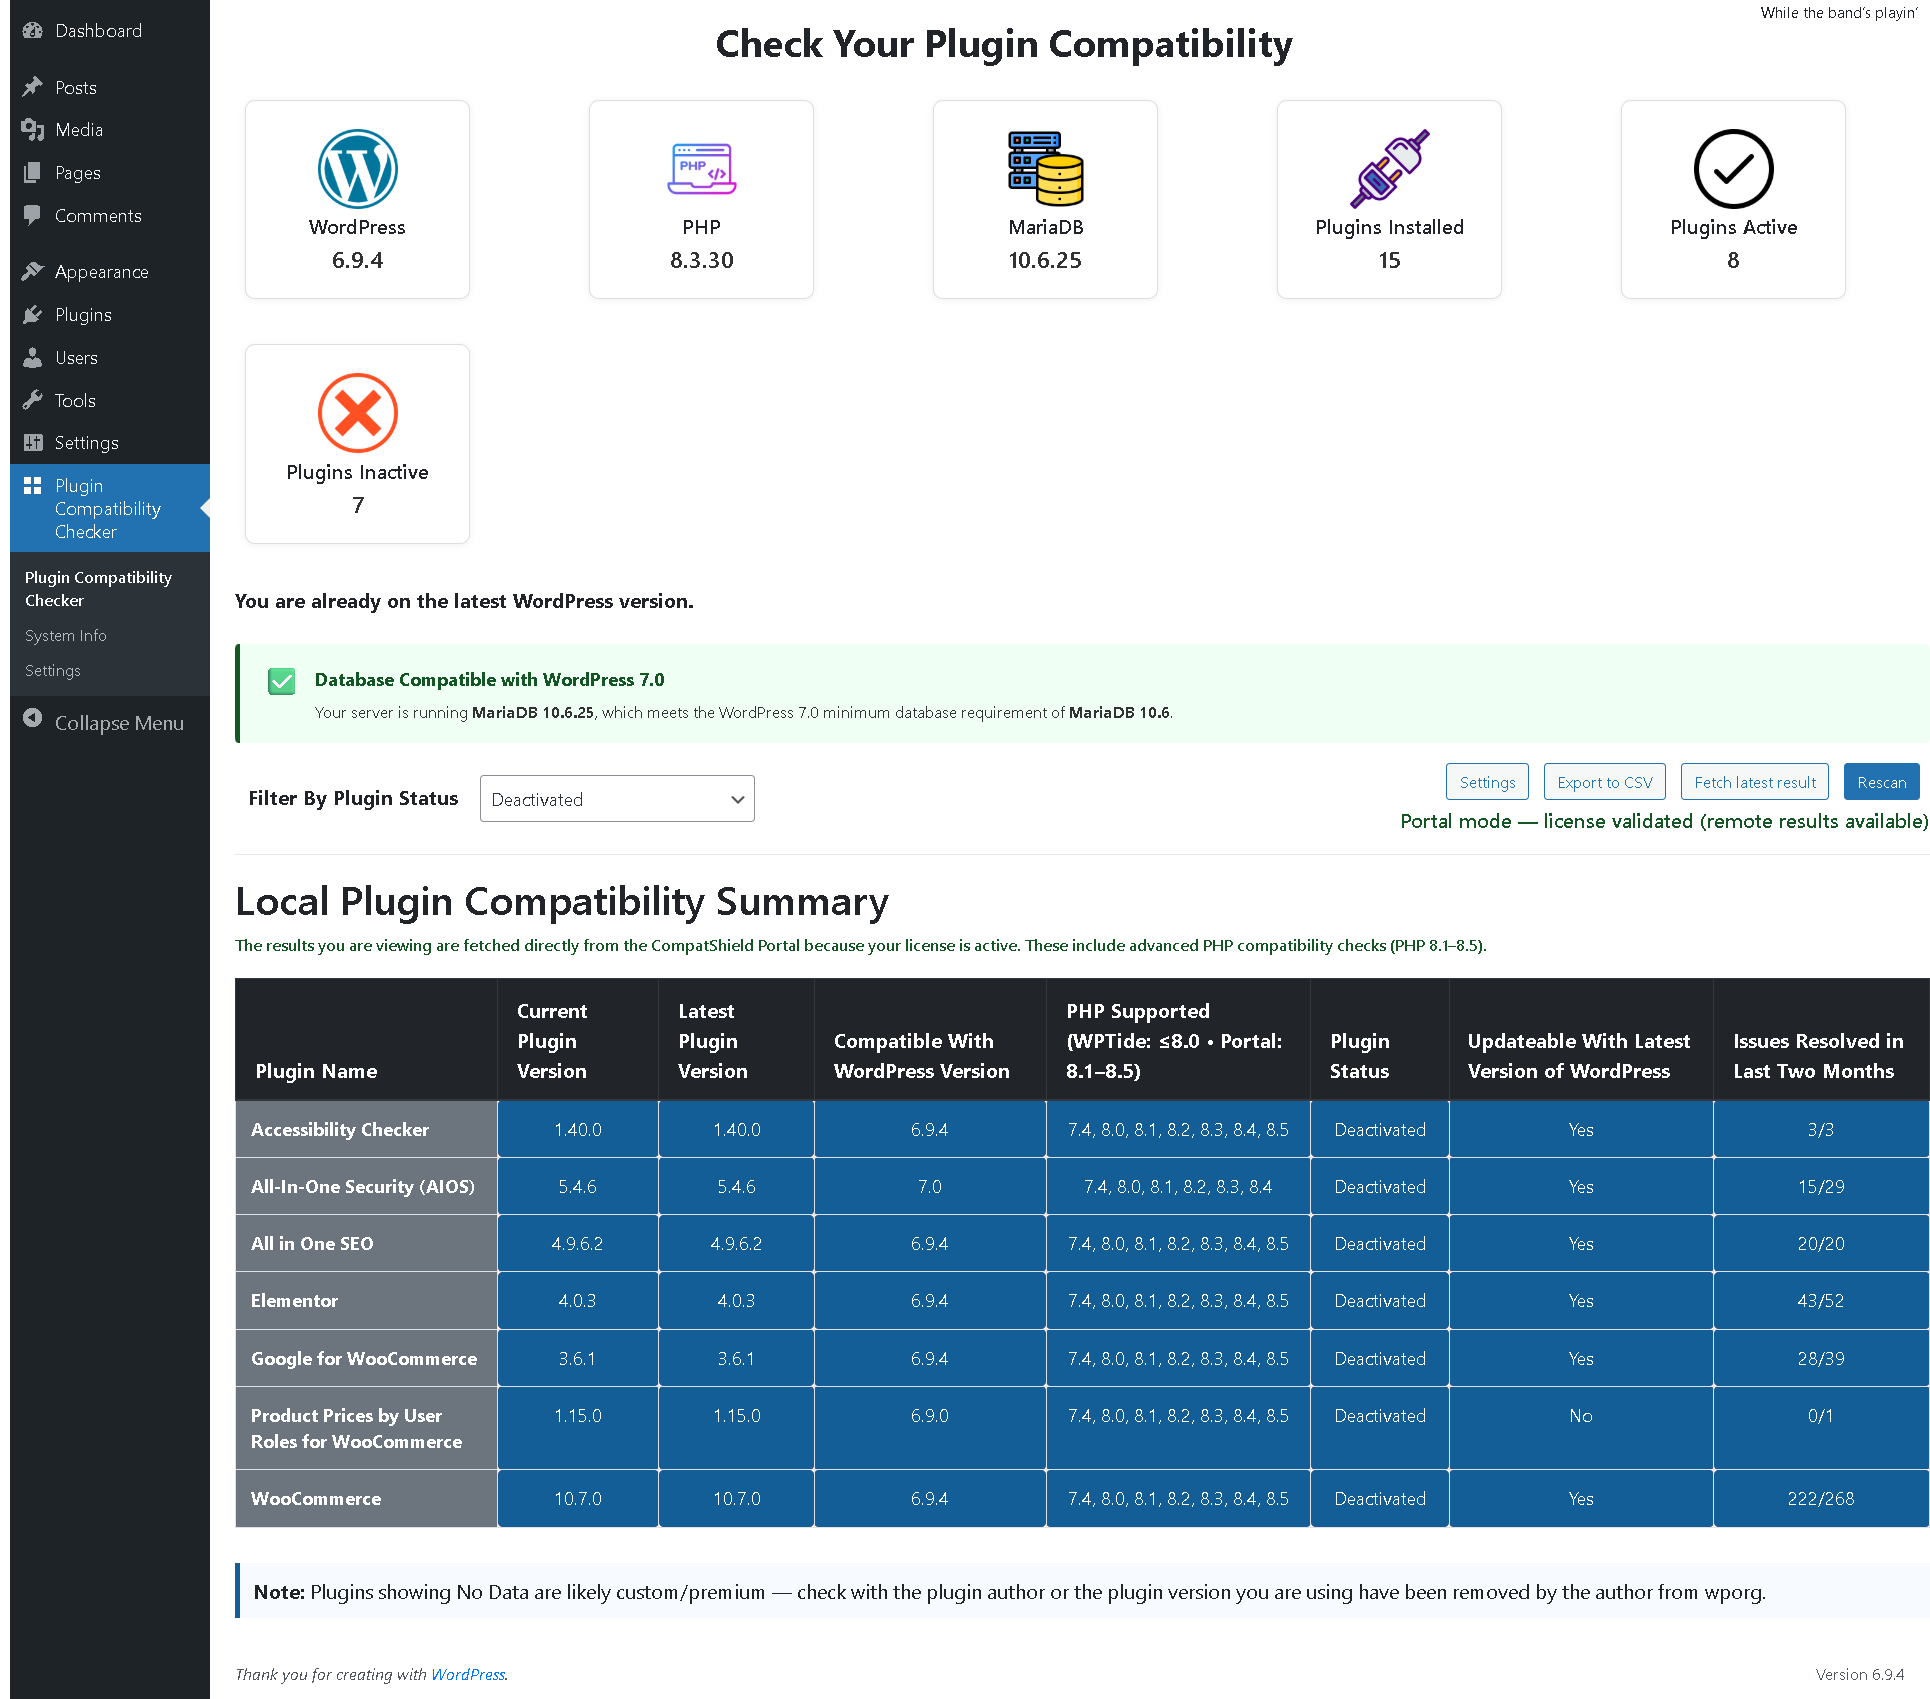This screenshot has width=1930, height=1699.
Task: Click Fetch latest result button
Action: click(1754, 782)
